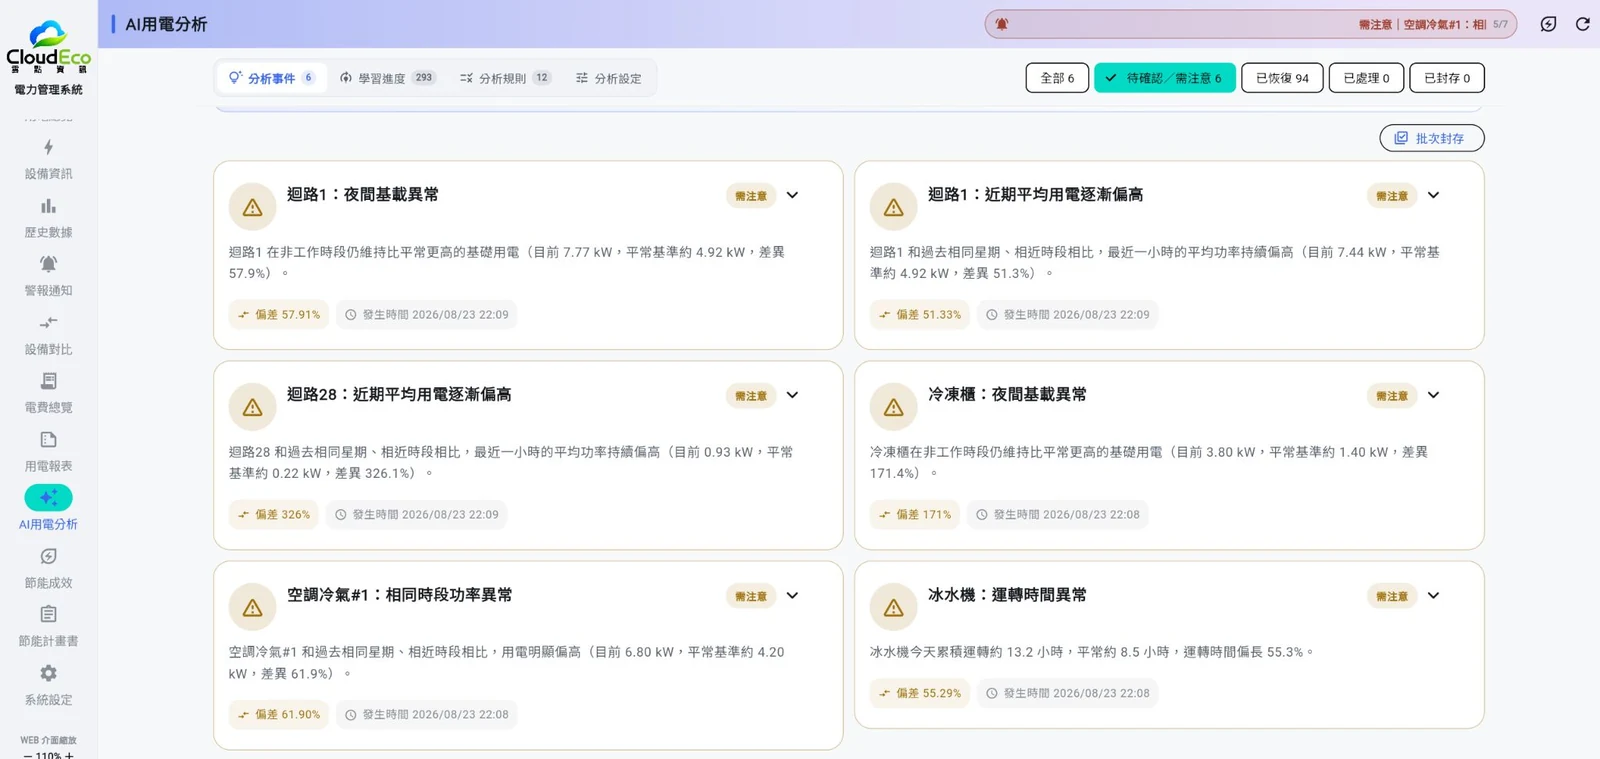1600x759 pixels.
Task: Click 偏差 55.29% tag on 冰水機 card
Action: point(919,693)
